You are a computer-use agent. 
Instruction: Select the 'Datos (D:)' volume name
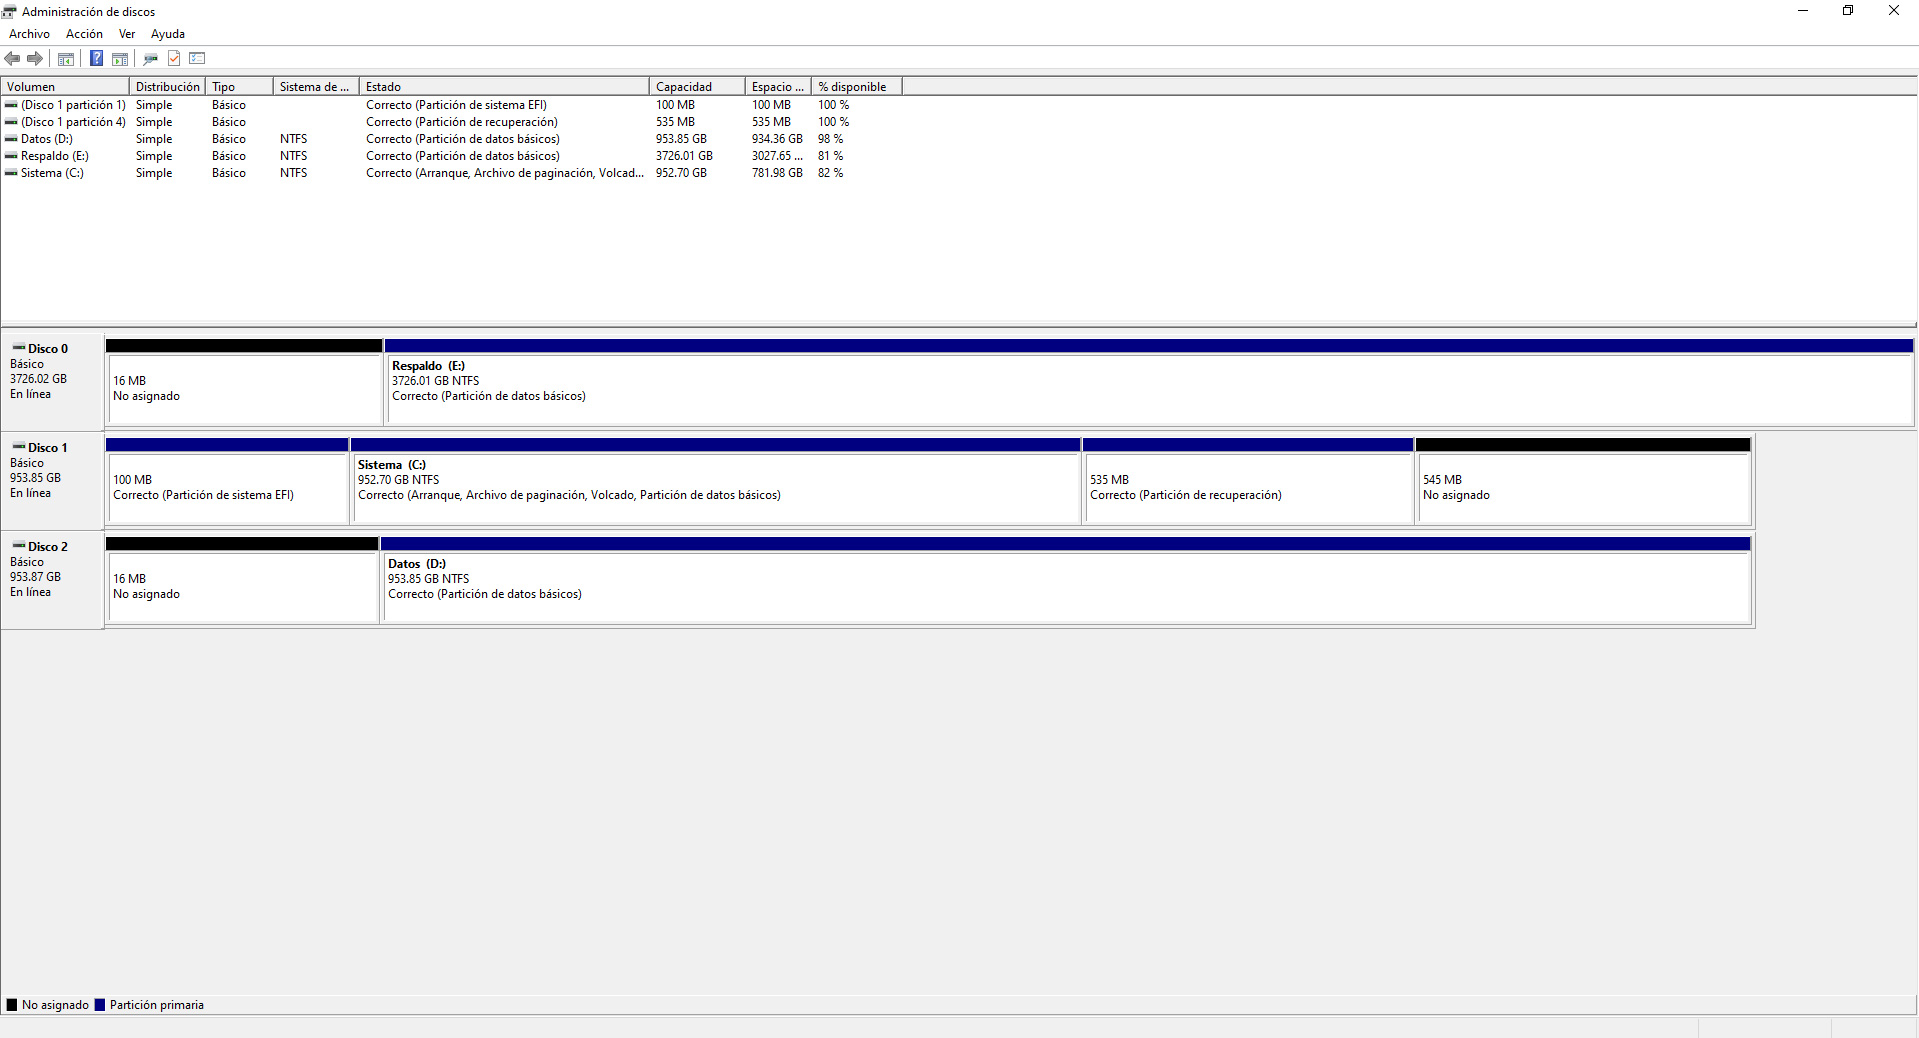point(47,139)
